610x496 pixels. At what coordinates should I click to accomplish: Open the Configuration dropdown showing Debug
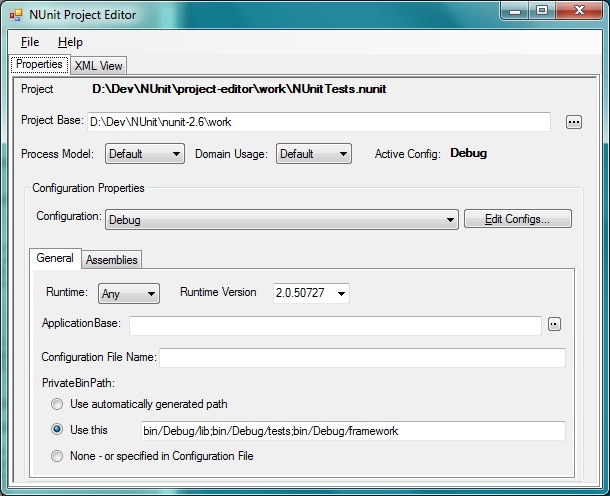(x=281, y=219)
